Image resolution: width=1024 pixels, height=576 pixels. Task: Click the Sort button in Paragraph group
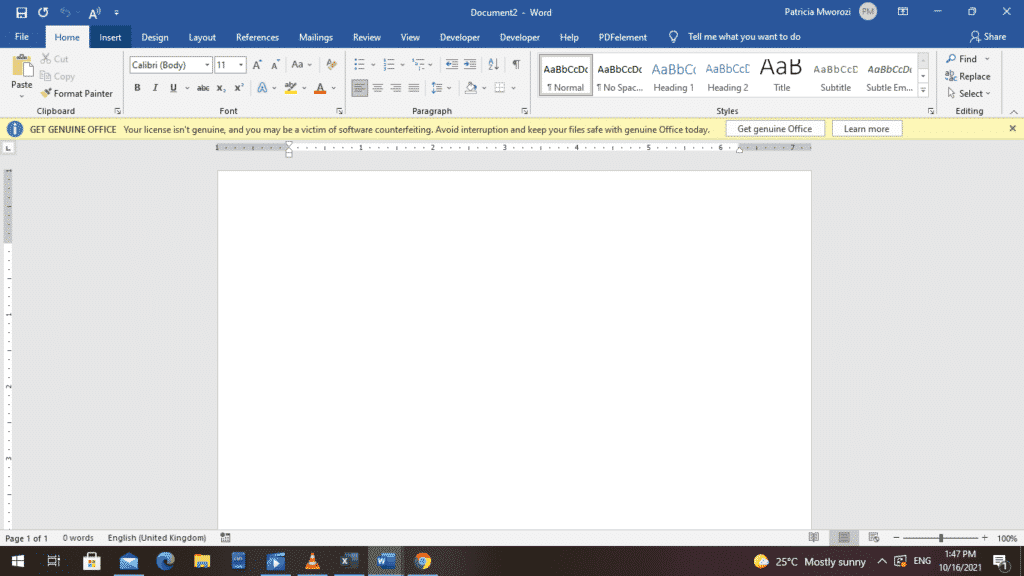(492, 64)
